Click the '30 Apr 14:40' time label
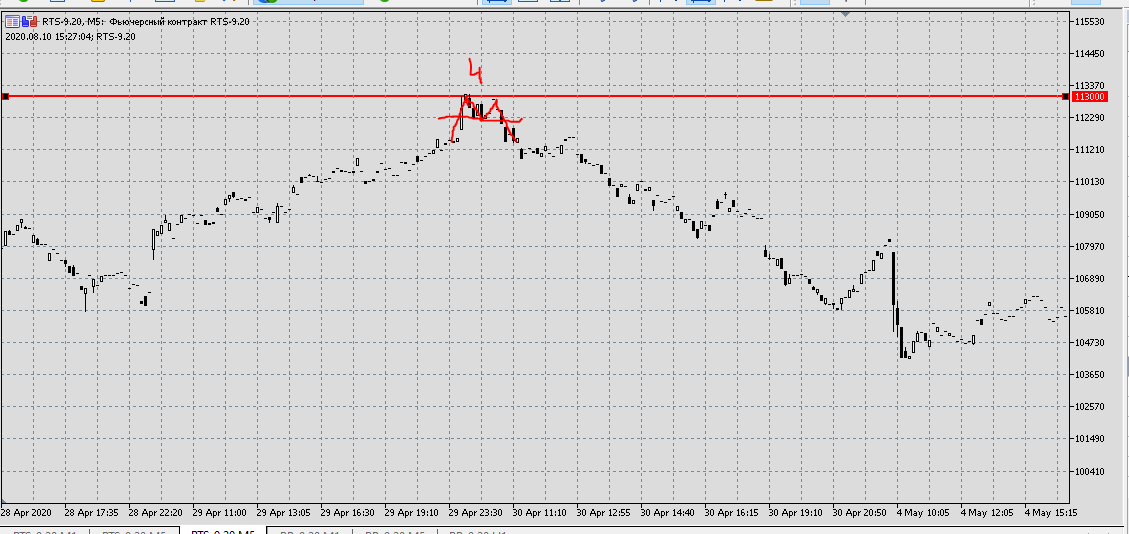 click(x=668, y=512)
